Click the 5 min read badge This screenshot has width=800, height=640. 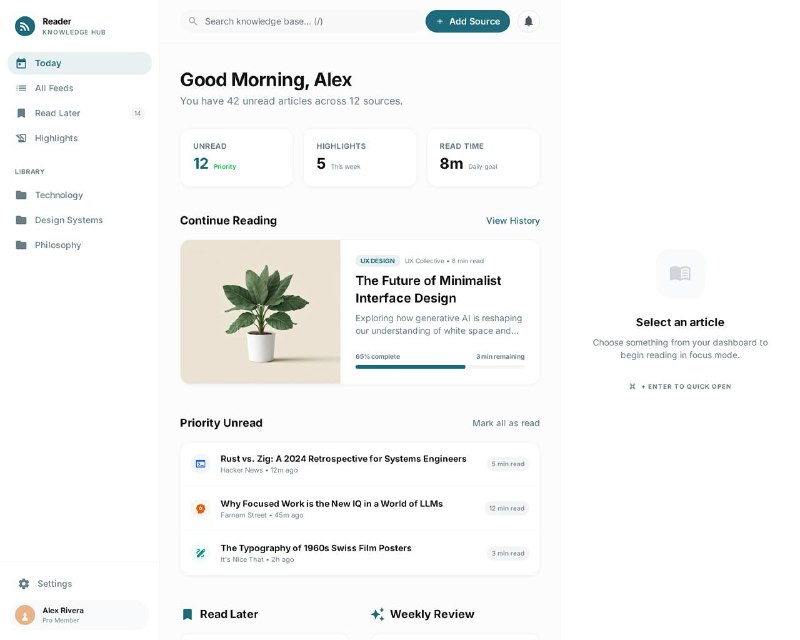[508, 464]
